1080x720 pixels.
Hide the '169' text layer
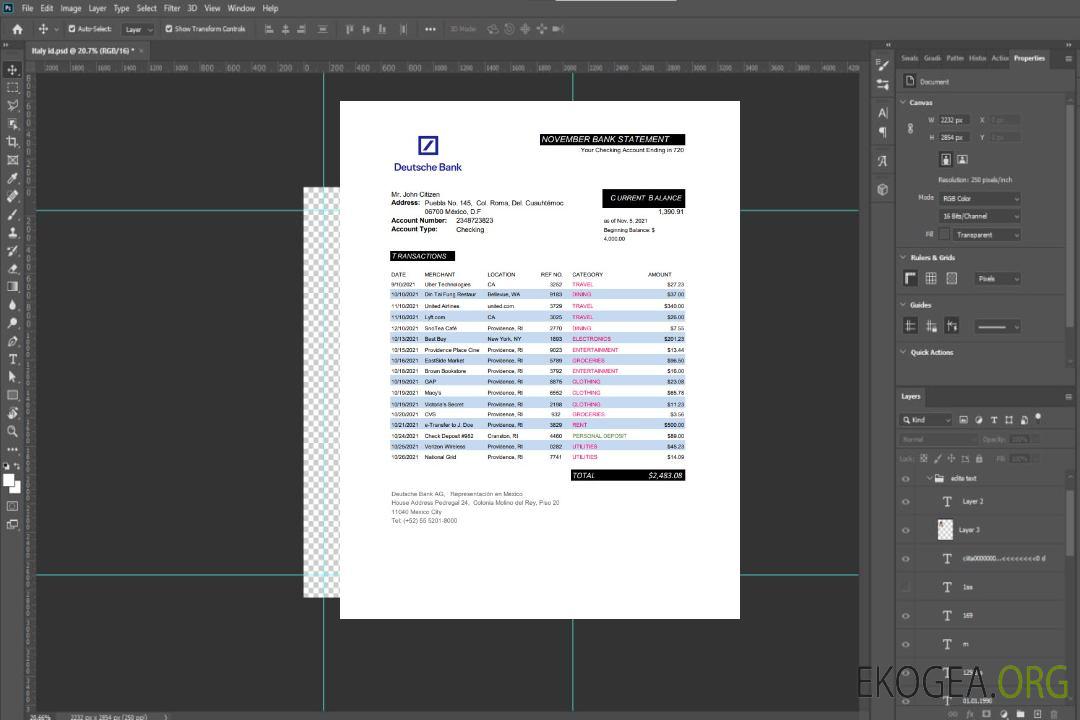(906, 616)
